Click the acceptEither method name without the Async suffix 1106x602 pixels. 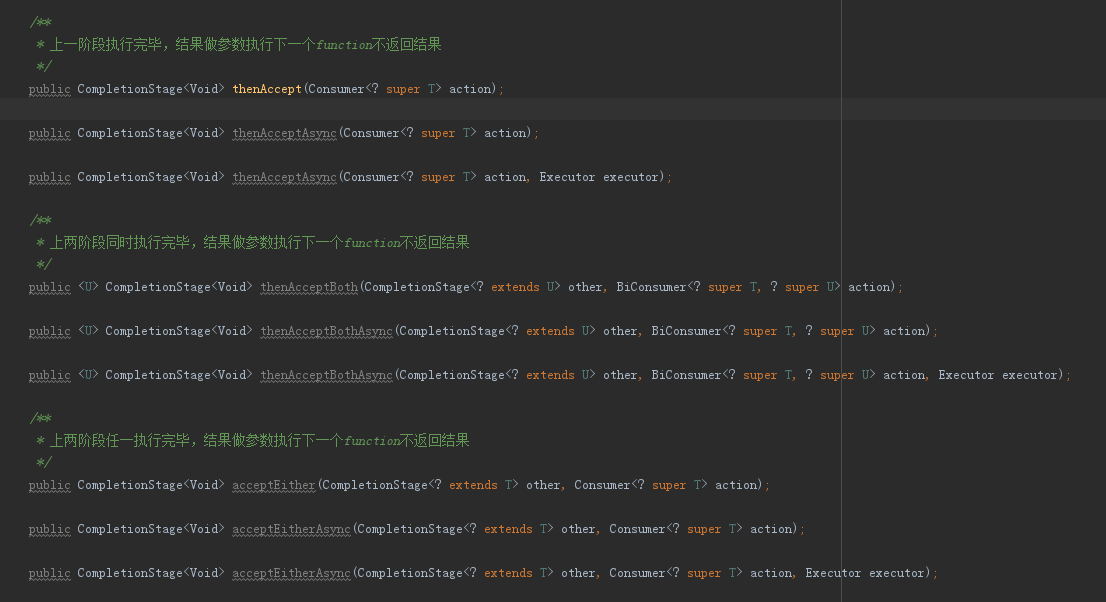[x=274, y=486]
